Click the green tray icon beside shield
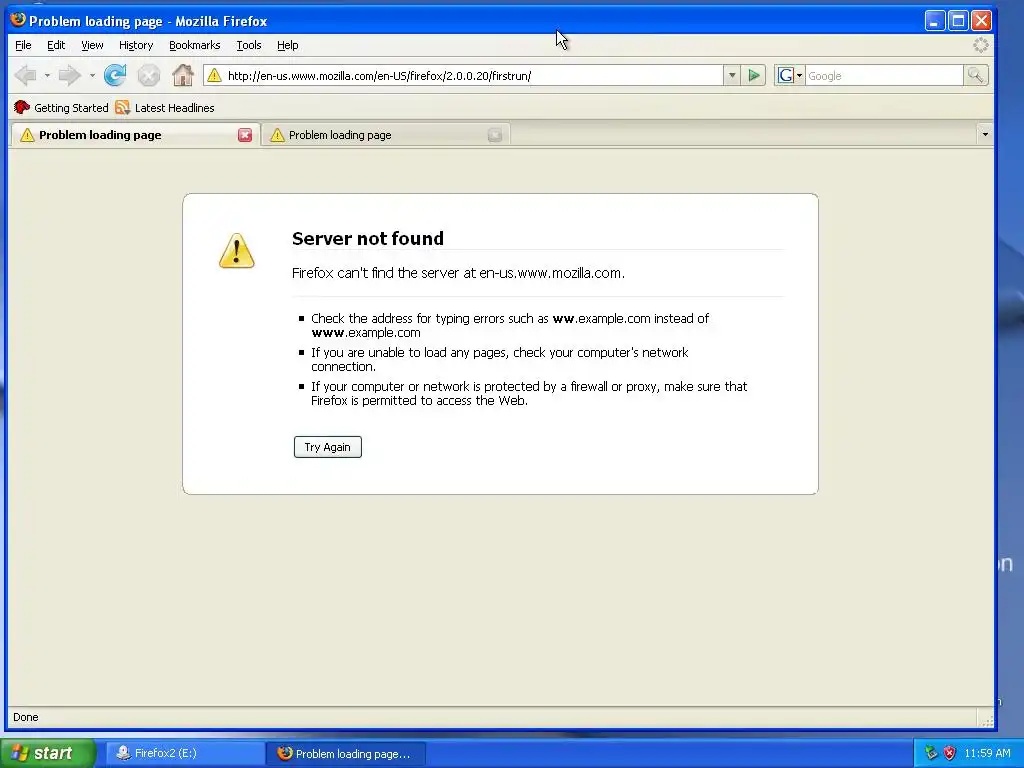Viewport: 1024px width, 768px height. point(931,753)
